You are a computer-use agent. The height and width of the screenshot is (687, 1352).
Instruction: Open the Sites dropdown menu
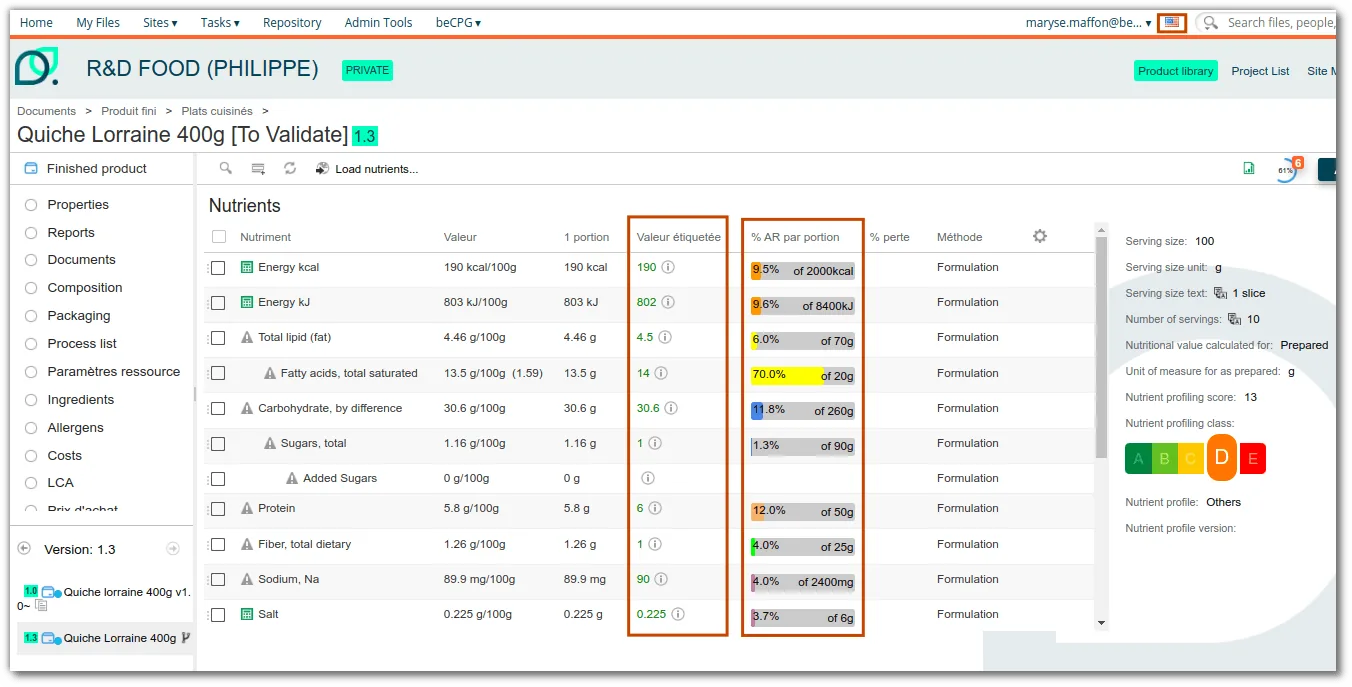[x=160, y=22]
